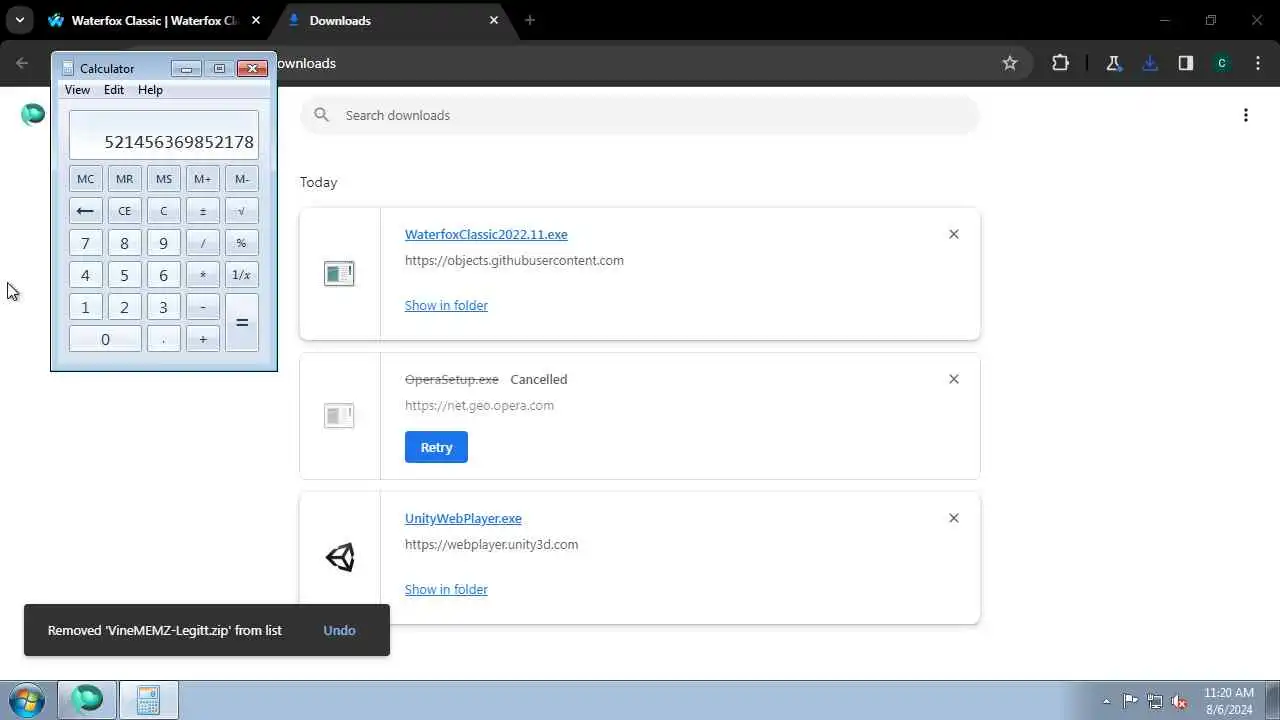Click Calculator M+ button

202,179
